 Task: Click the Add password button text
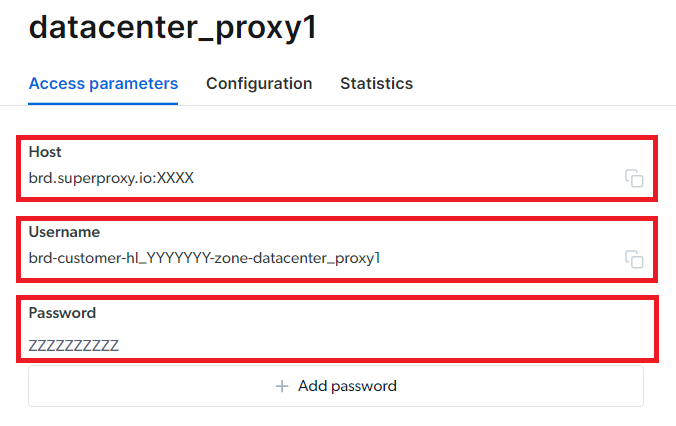(347, 386)
